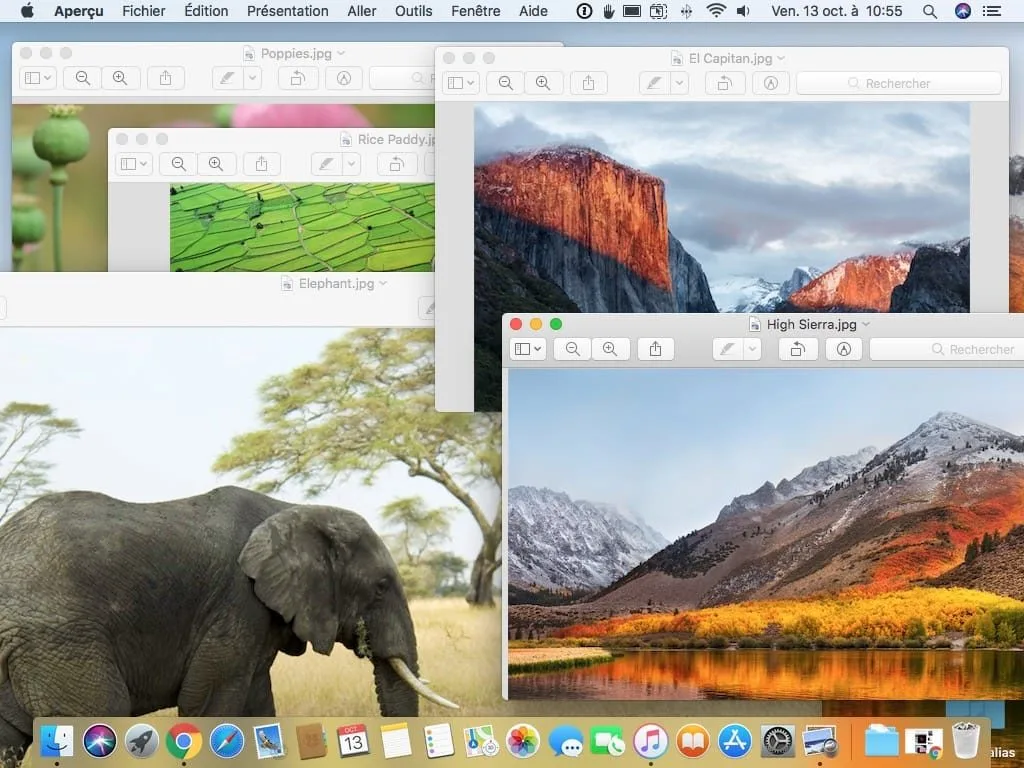Show Markup toolbar in High Sierra.jpg window

coord(844,349)
